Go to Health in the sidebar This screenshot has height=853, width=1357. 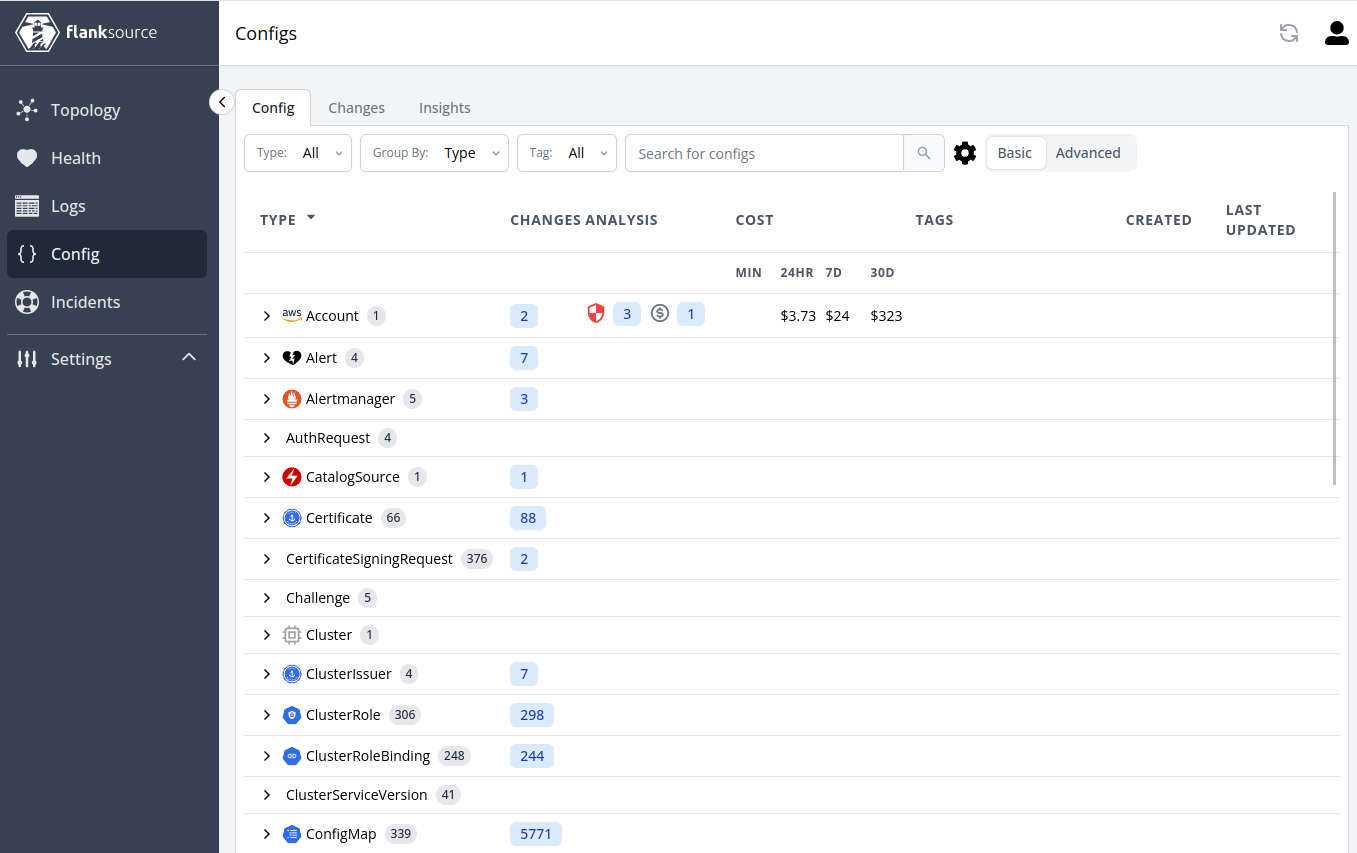point(76,158)
